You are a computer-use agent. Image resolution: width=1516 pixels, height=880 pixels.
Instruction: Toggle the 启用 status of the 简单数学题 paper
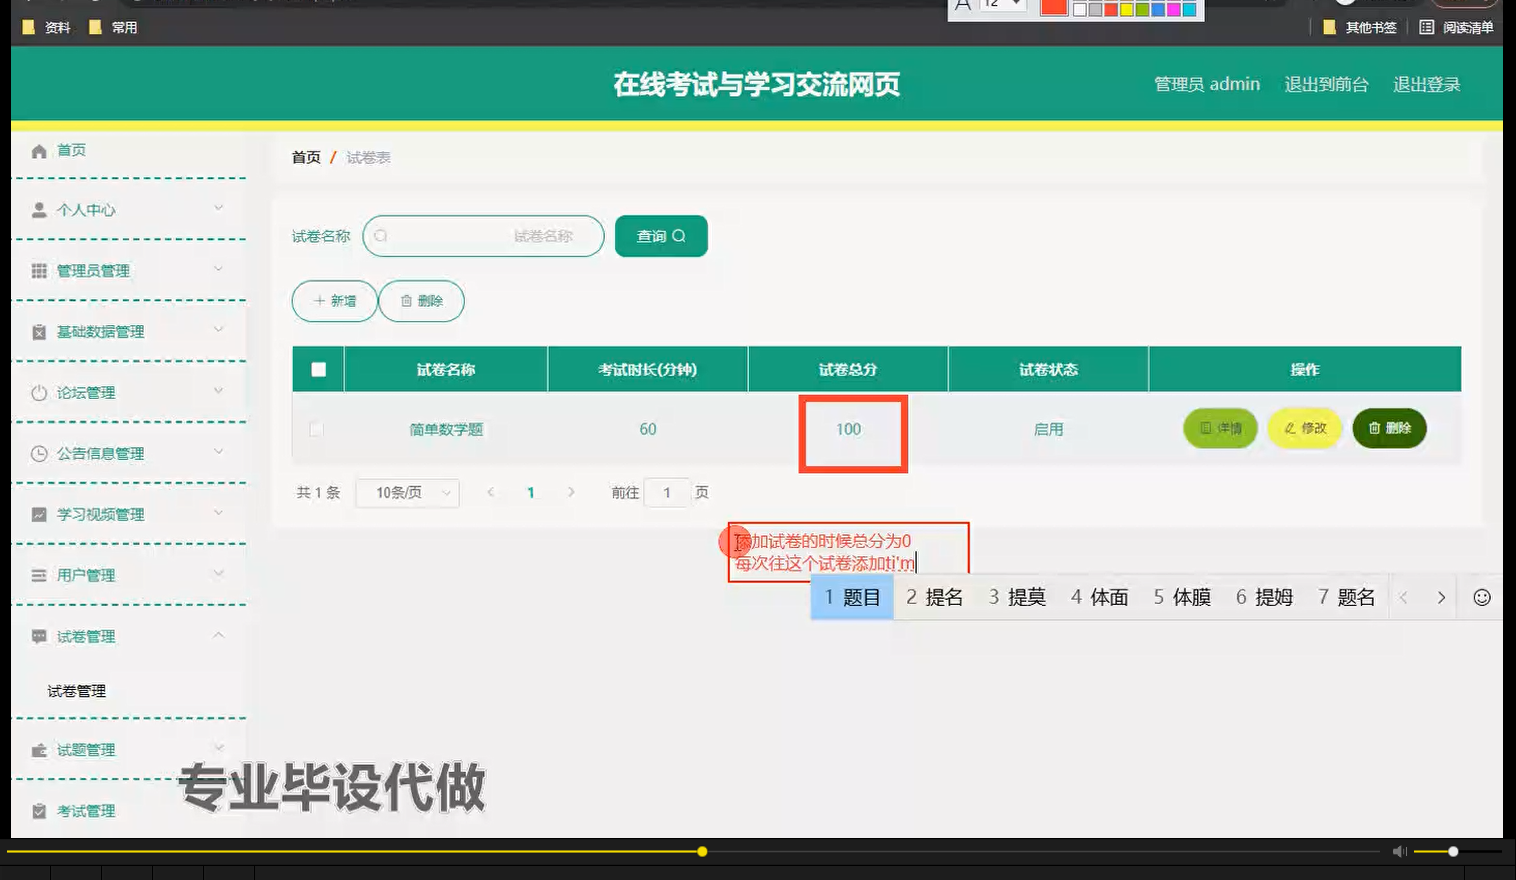pyautogui.click(x=1047, y=429)
